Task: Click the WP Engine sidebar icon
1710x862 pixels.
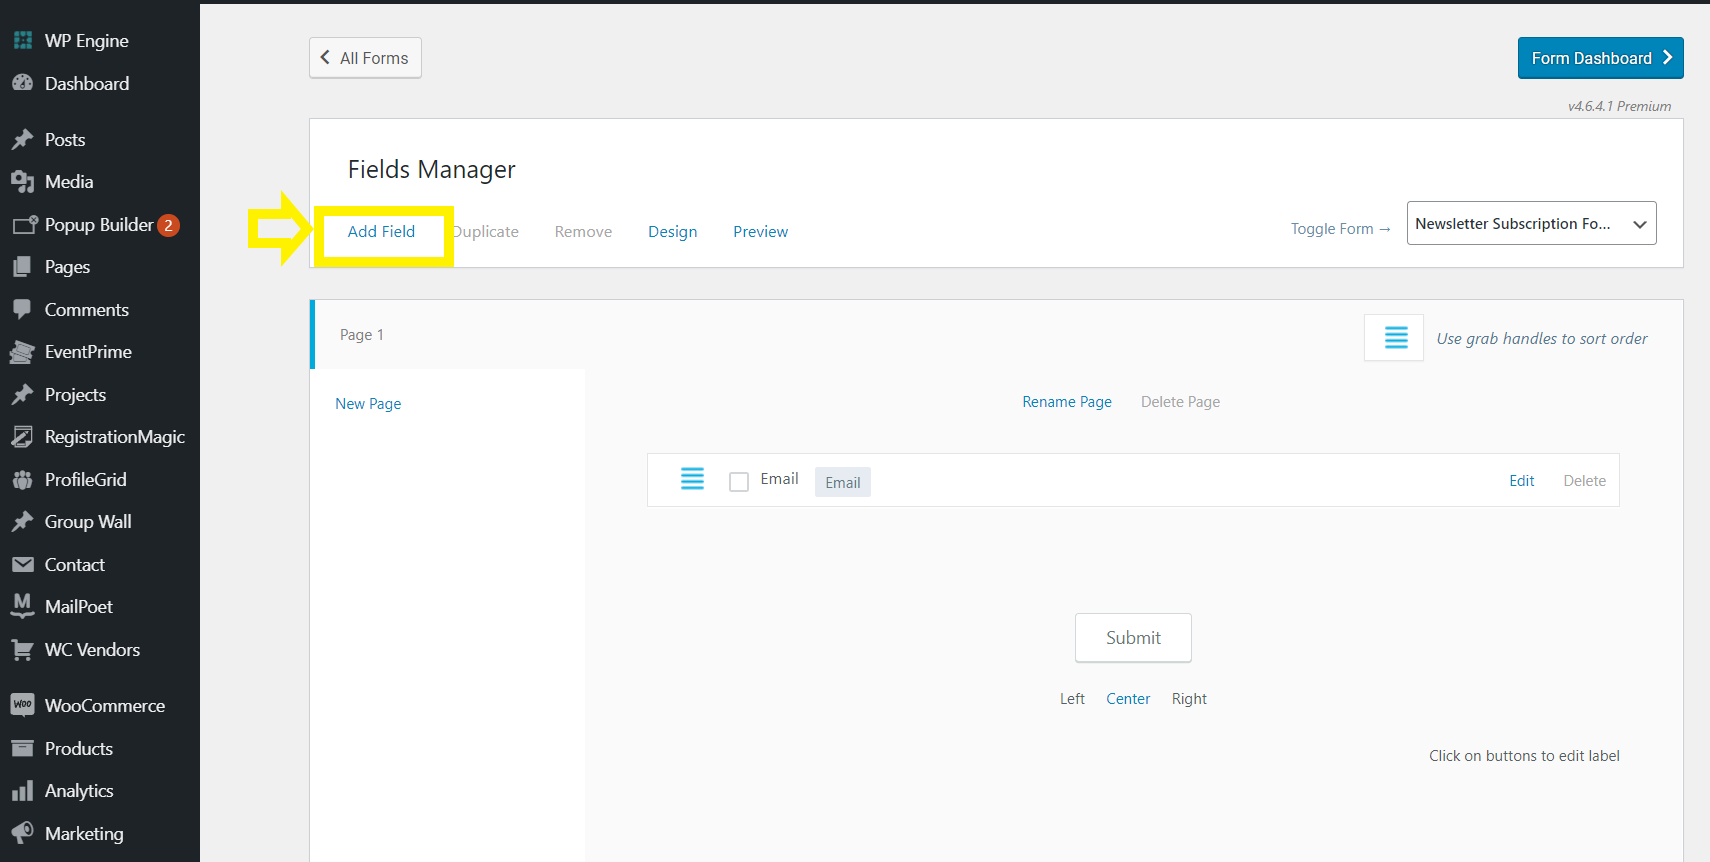Action: 22,41
